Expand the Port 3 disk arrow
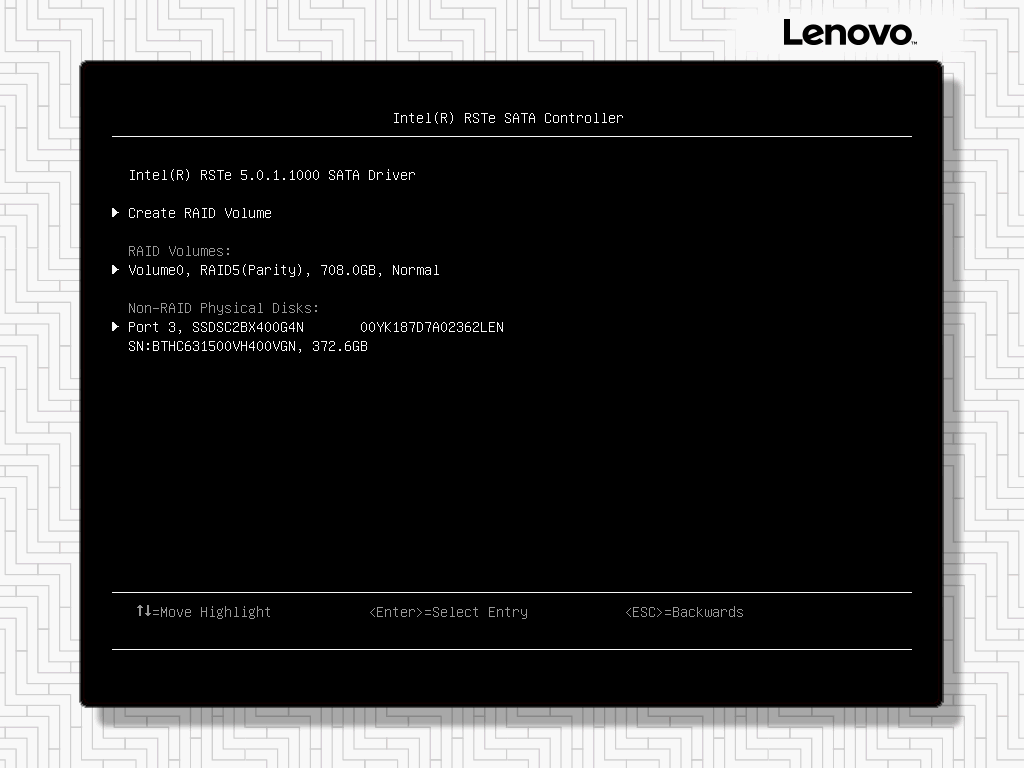 tap(116, 327)
